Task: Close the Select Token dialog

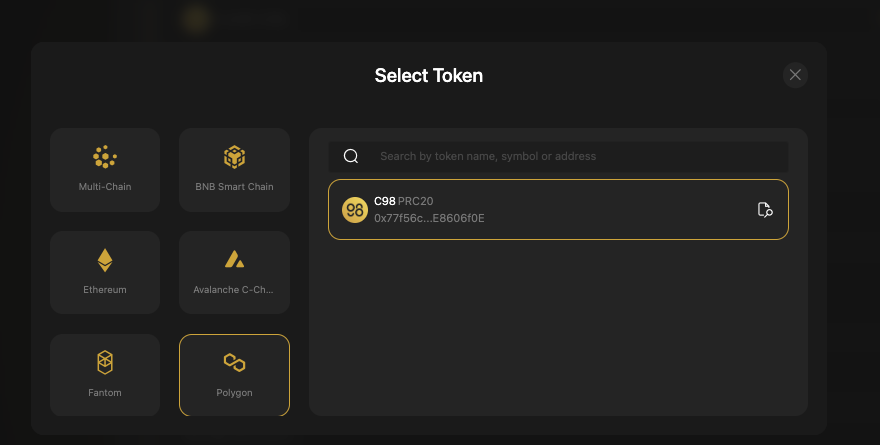Action: point(795,75)
